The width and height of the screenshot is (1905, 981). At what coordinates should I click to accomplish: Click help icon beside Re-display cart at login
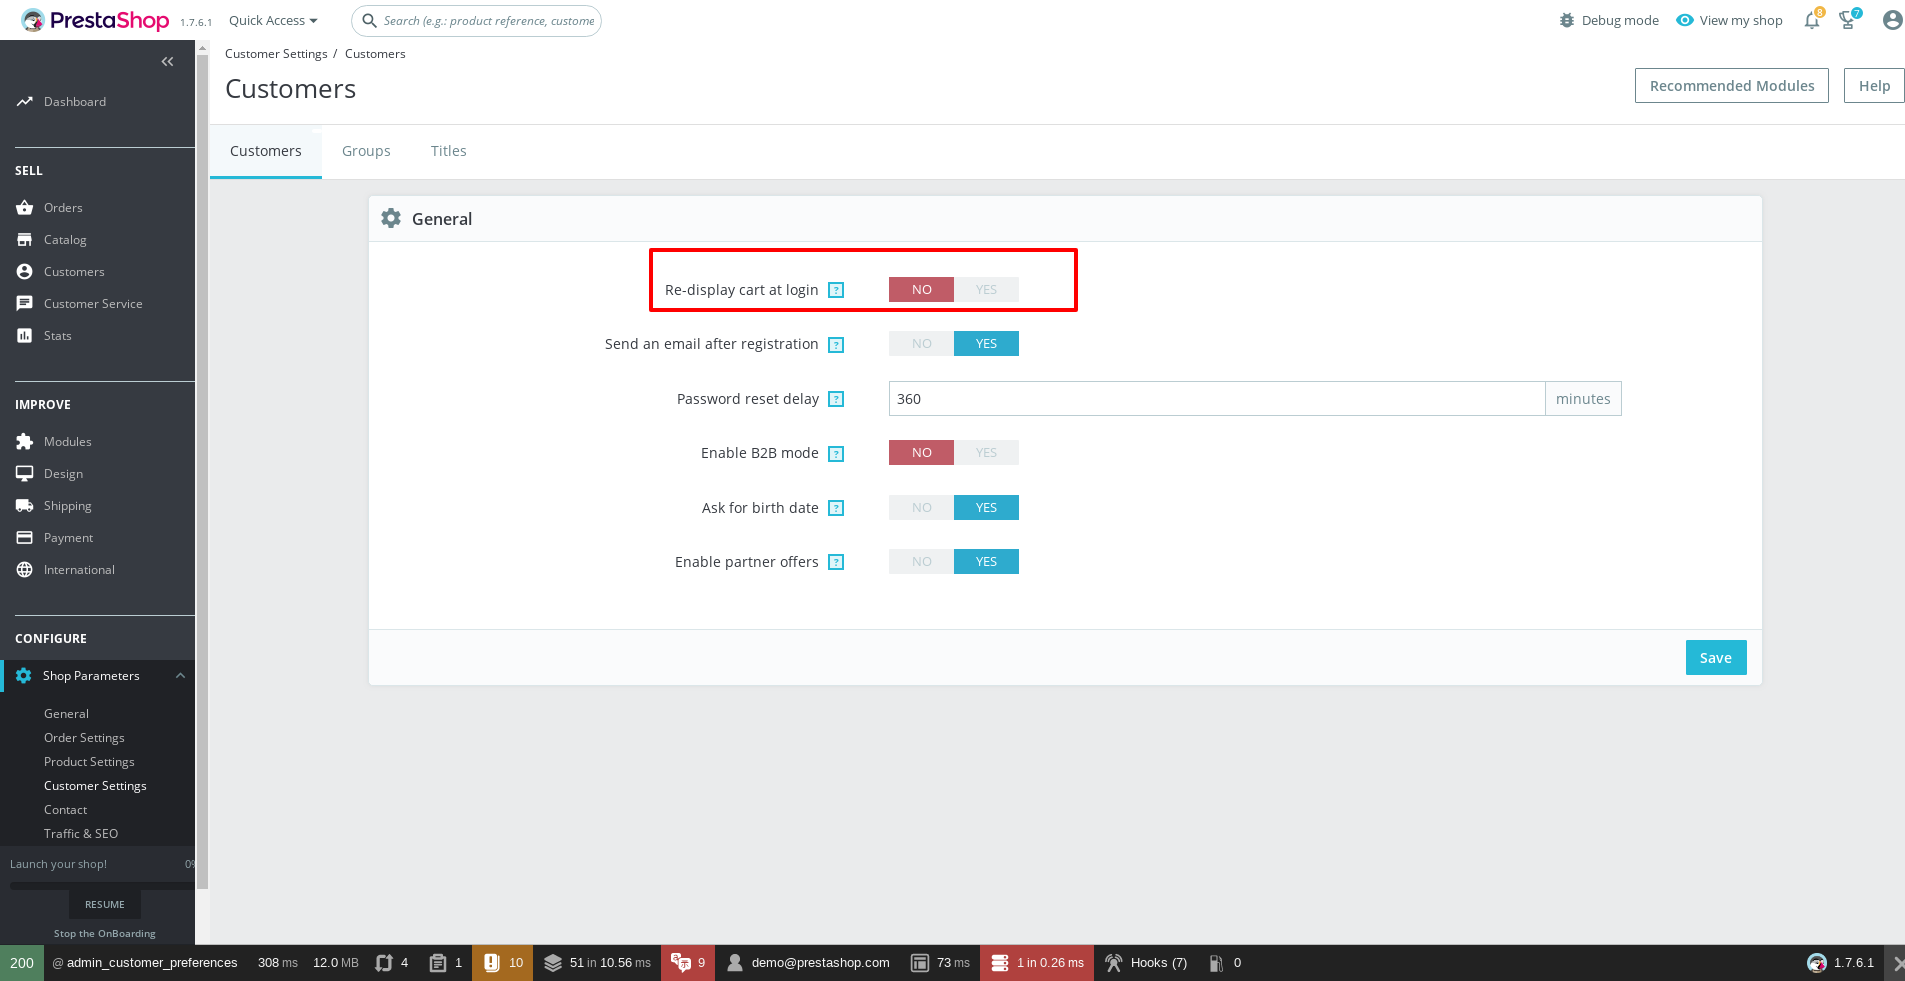click(x=837, y=290)
